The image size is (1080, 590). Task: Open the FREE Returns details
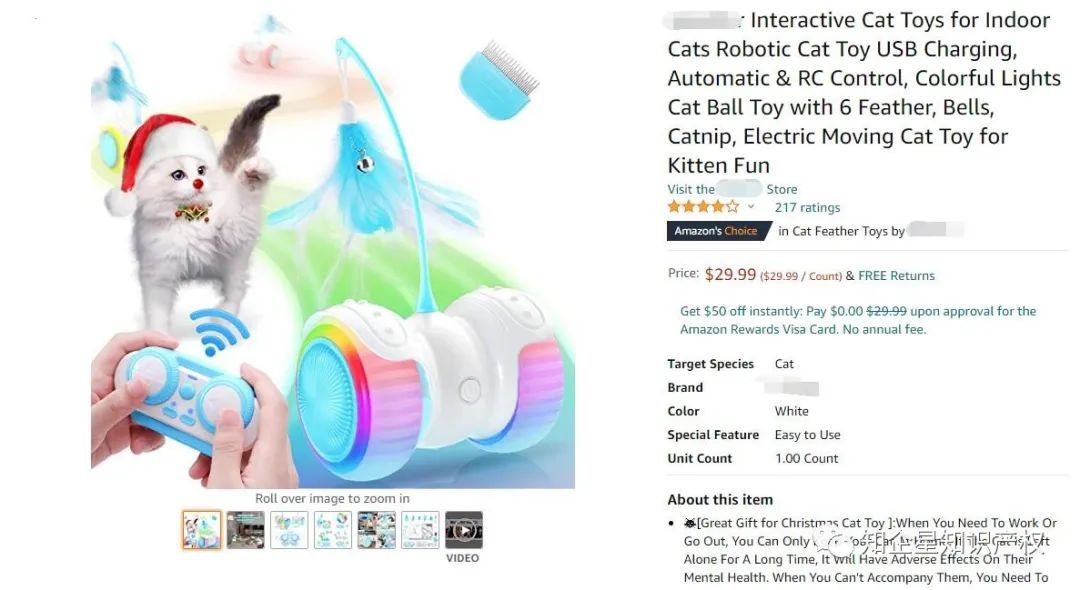[x=896, y=274]
